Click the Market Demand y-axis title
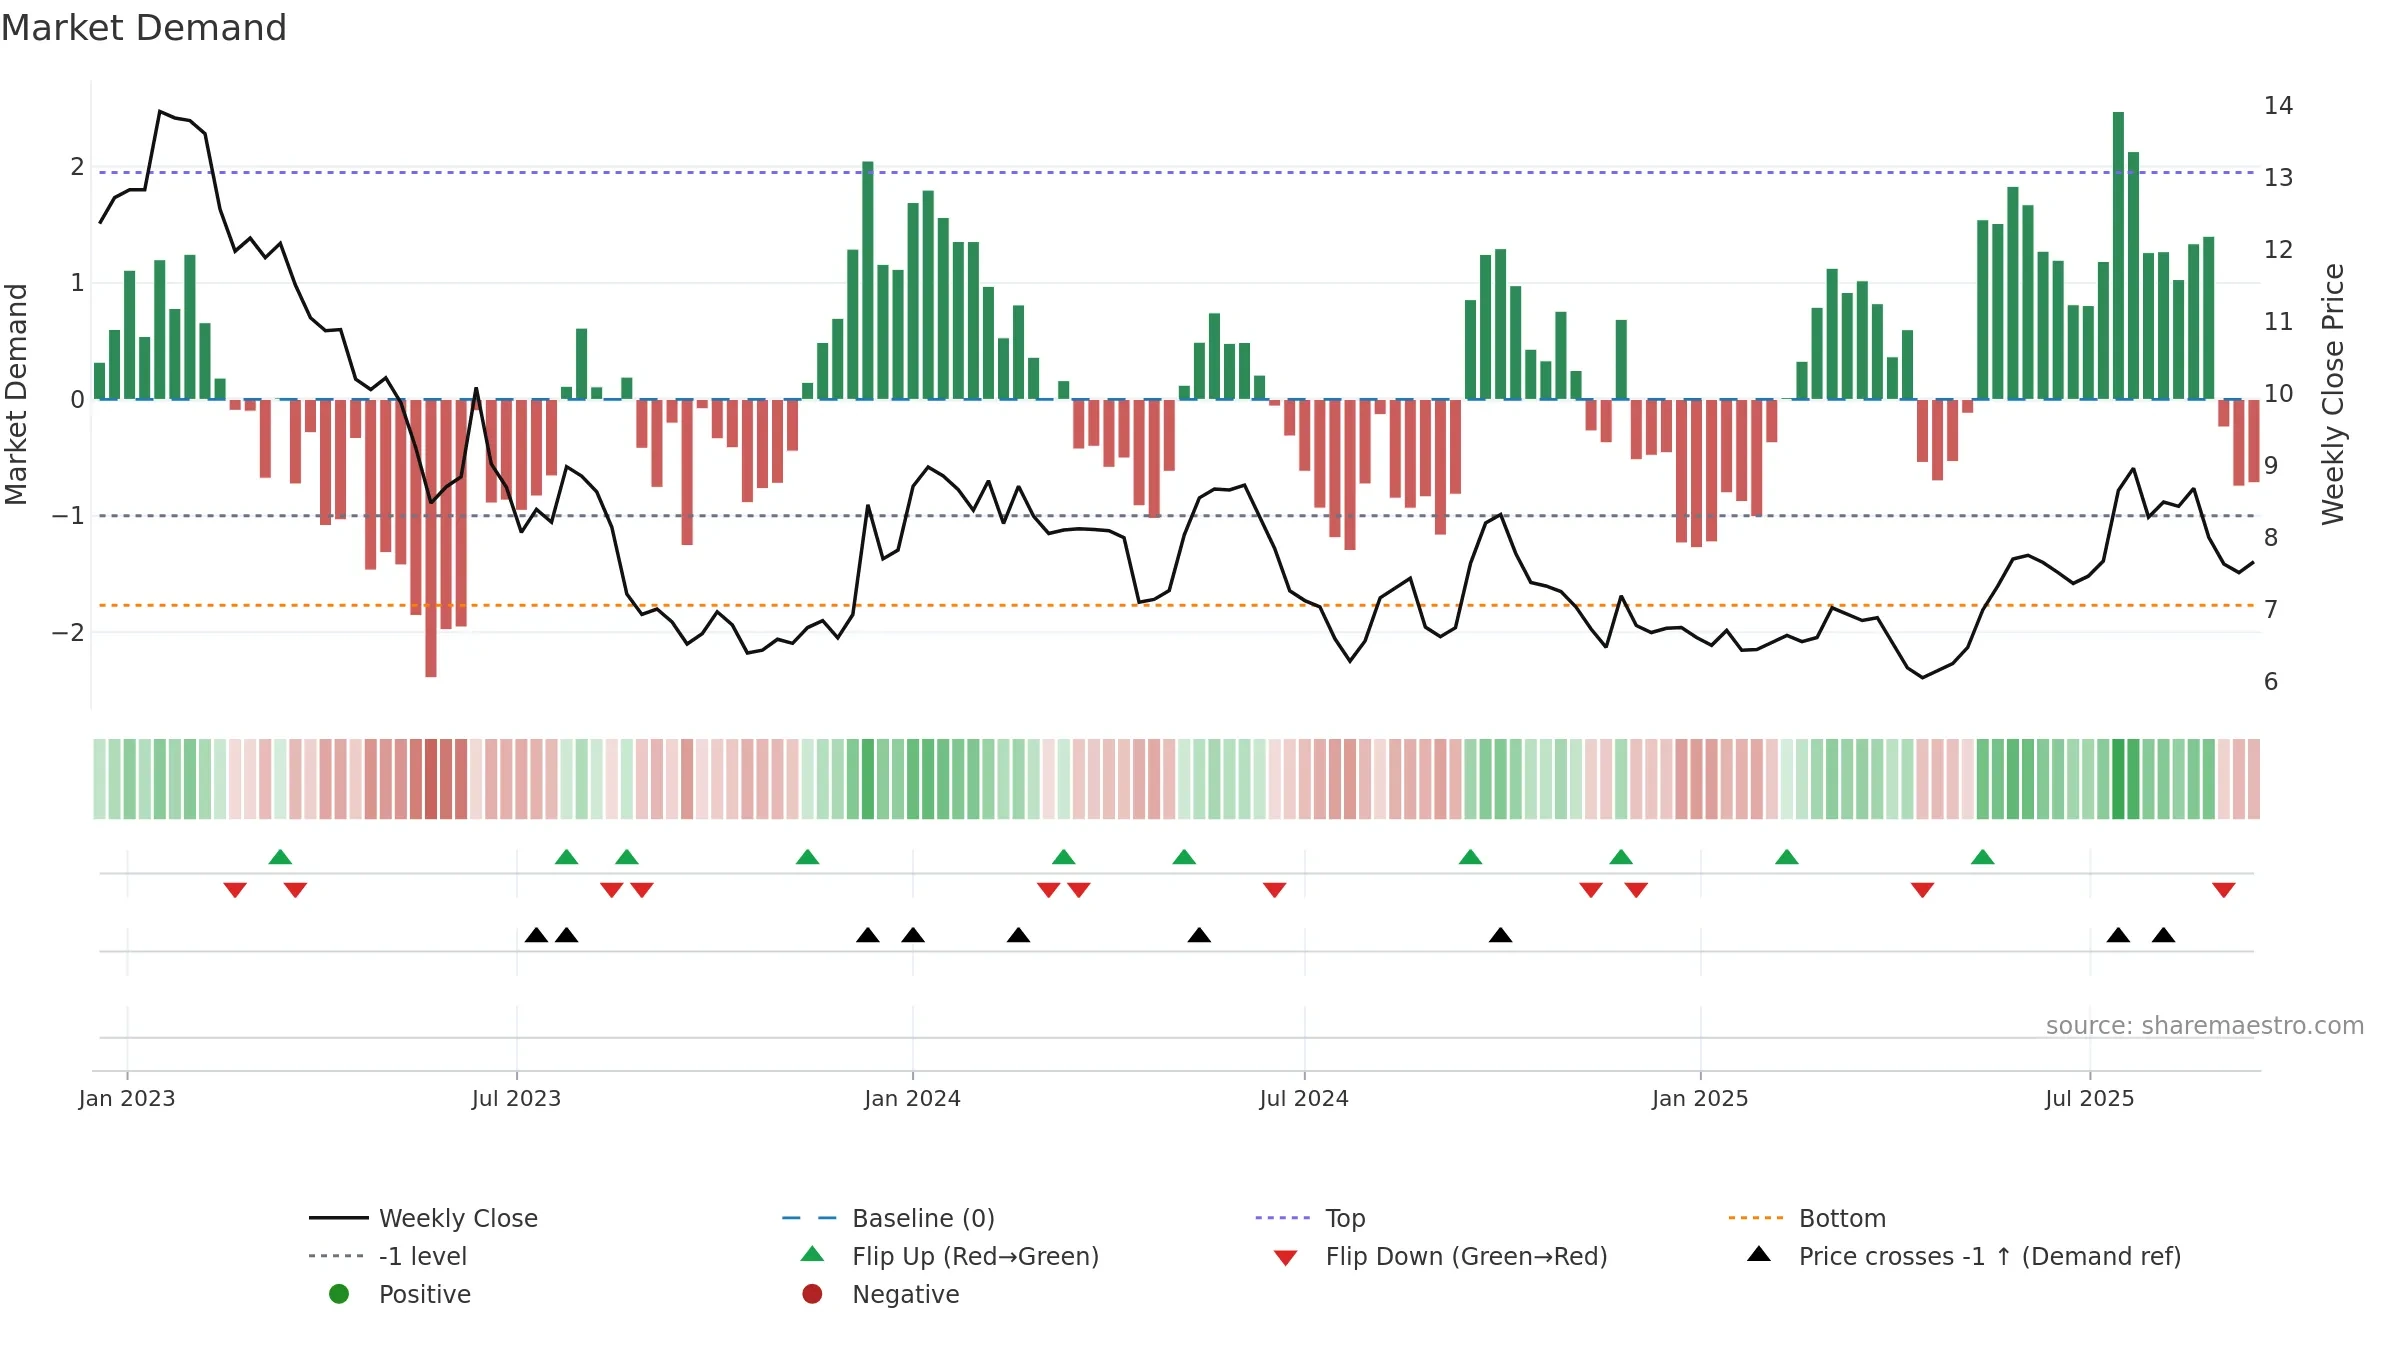The image size is (2400, 1350). [x=16, y=394]
